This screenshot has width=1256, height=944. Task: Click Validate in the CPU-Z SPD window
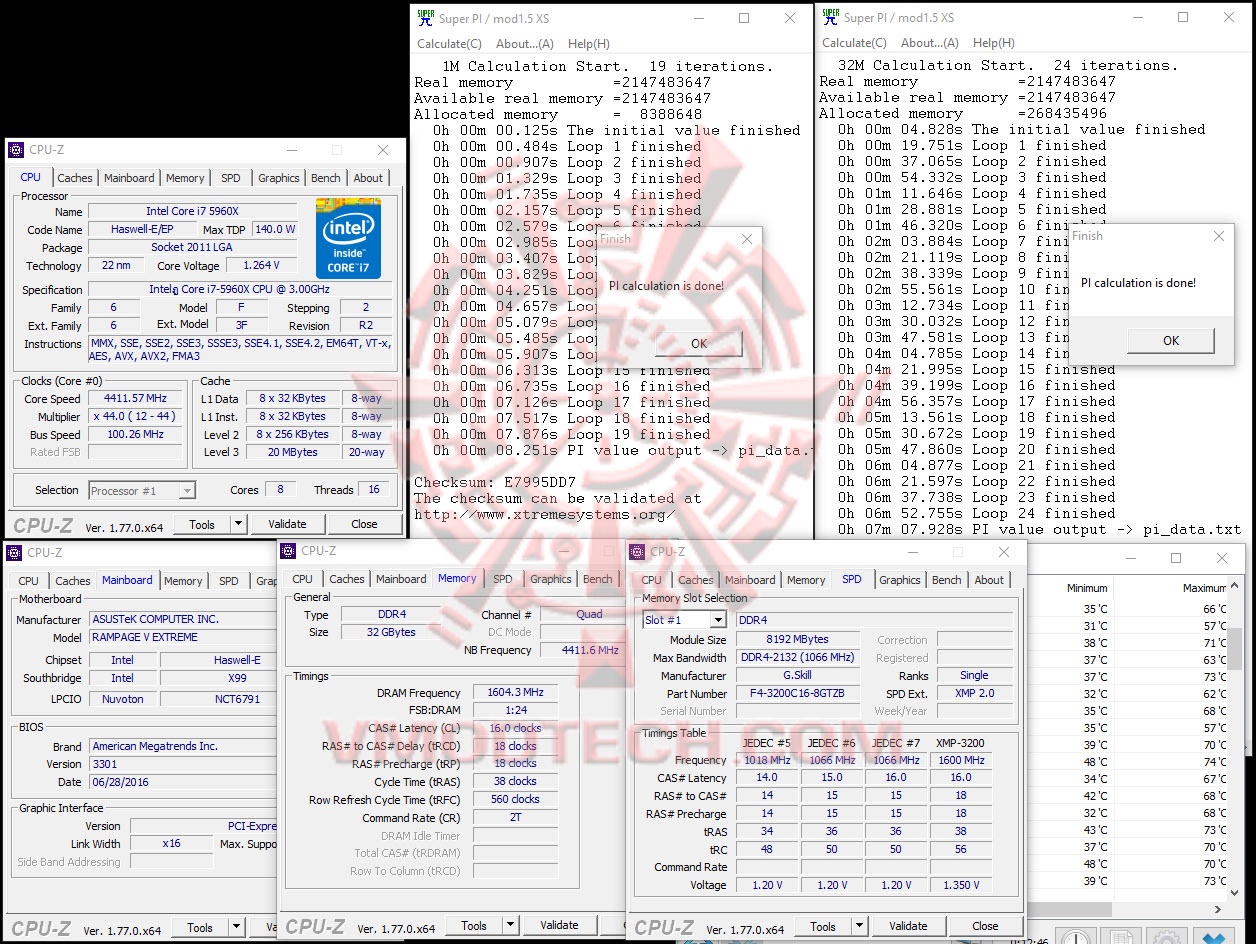(x=908, y=926)
